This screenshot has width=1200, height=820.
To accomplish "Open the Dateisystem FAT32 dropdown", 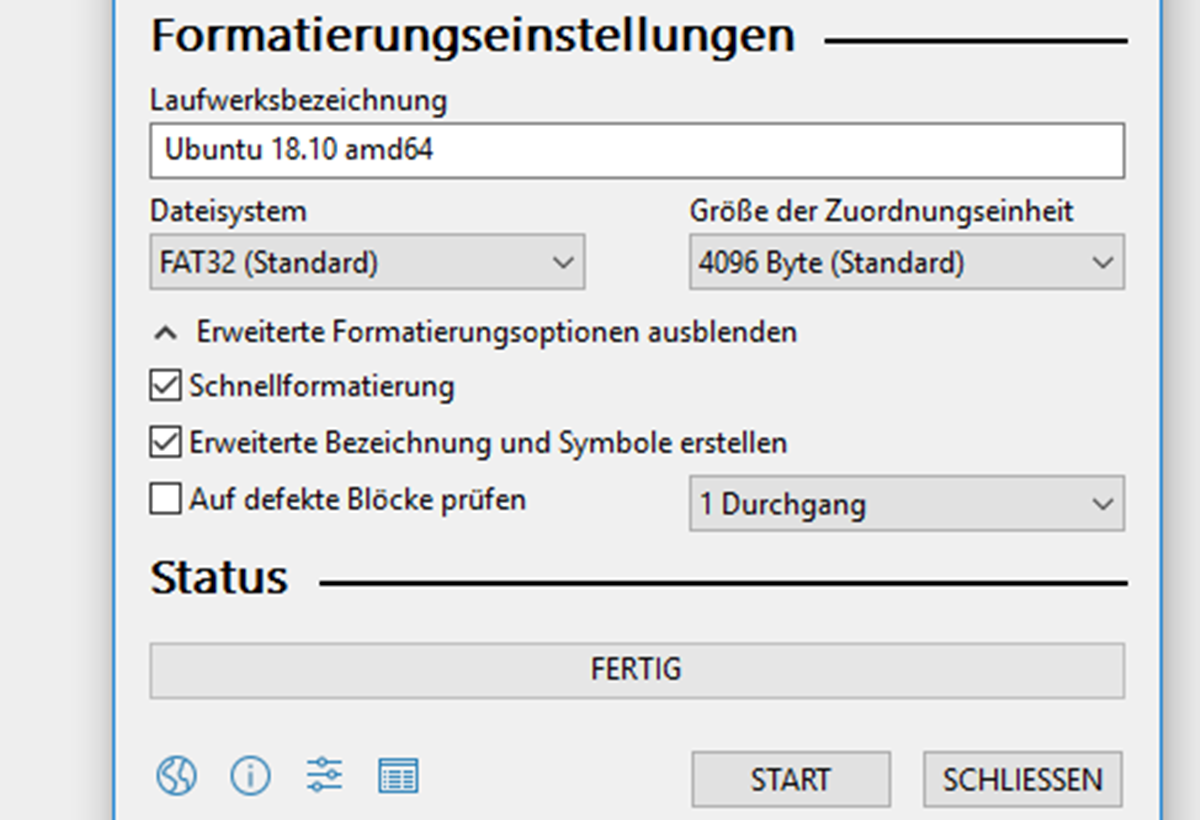I will [x=367, y=263].
